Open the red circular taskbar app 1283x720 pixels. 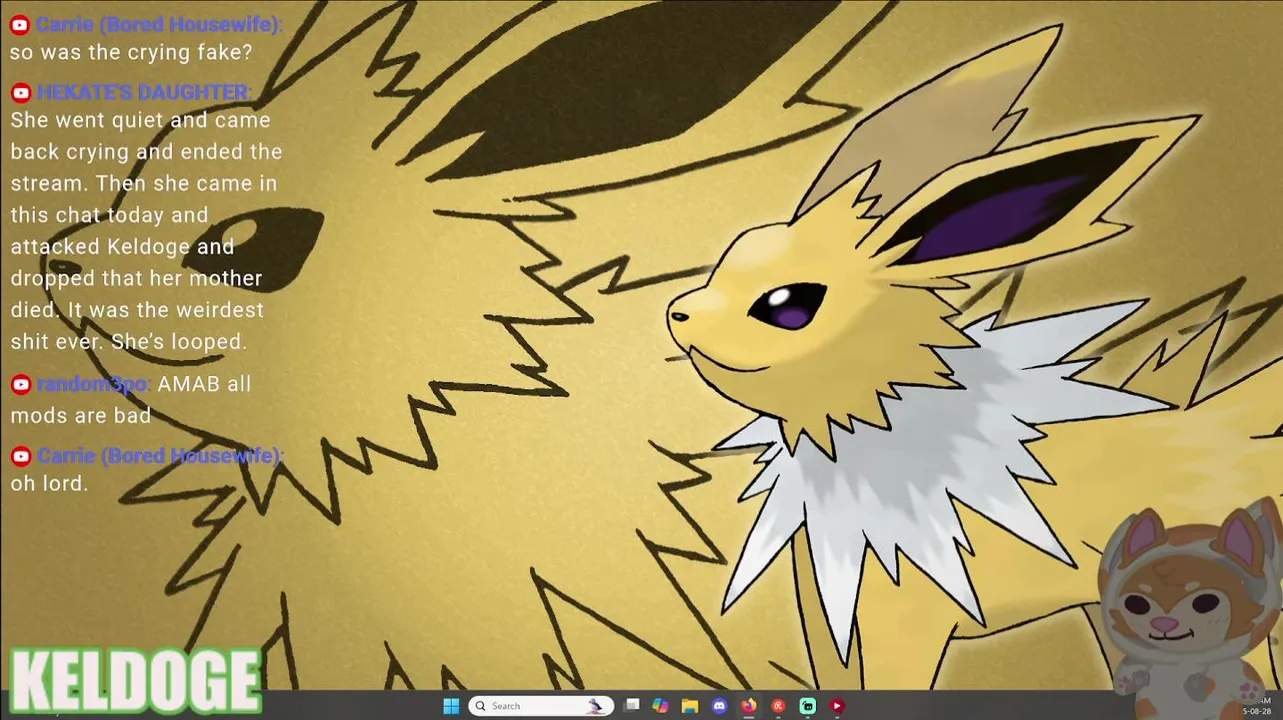click(778, 706)
